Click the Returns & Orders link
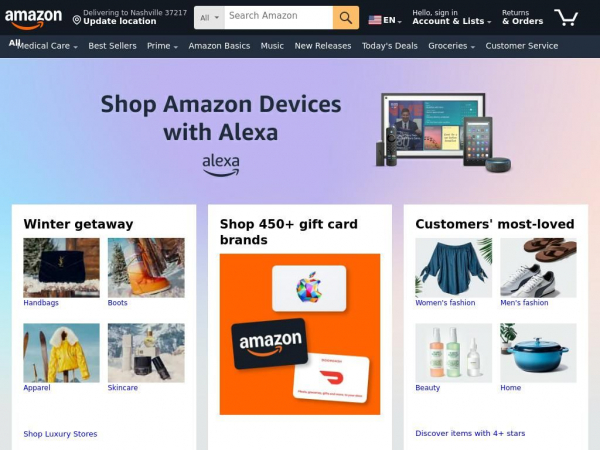Screen dimensions: 600x450 click(522, 17)
